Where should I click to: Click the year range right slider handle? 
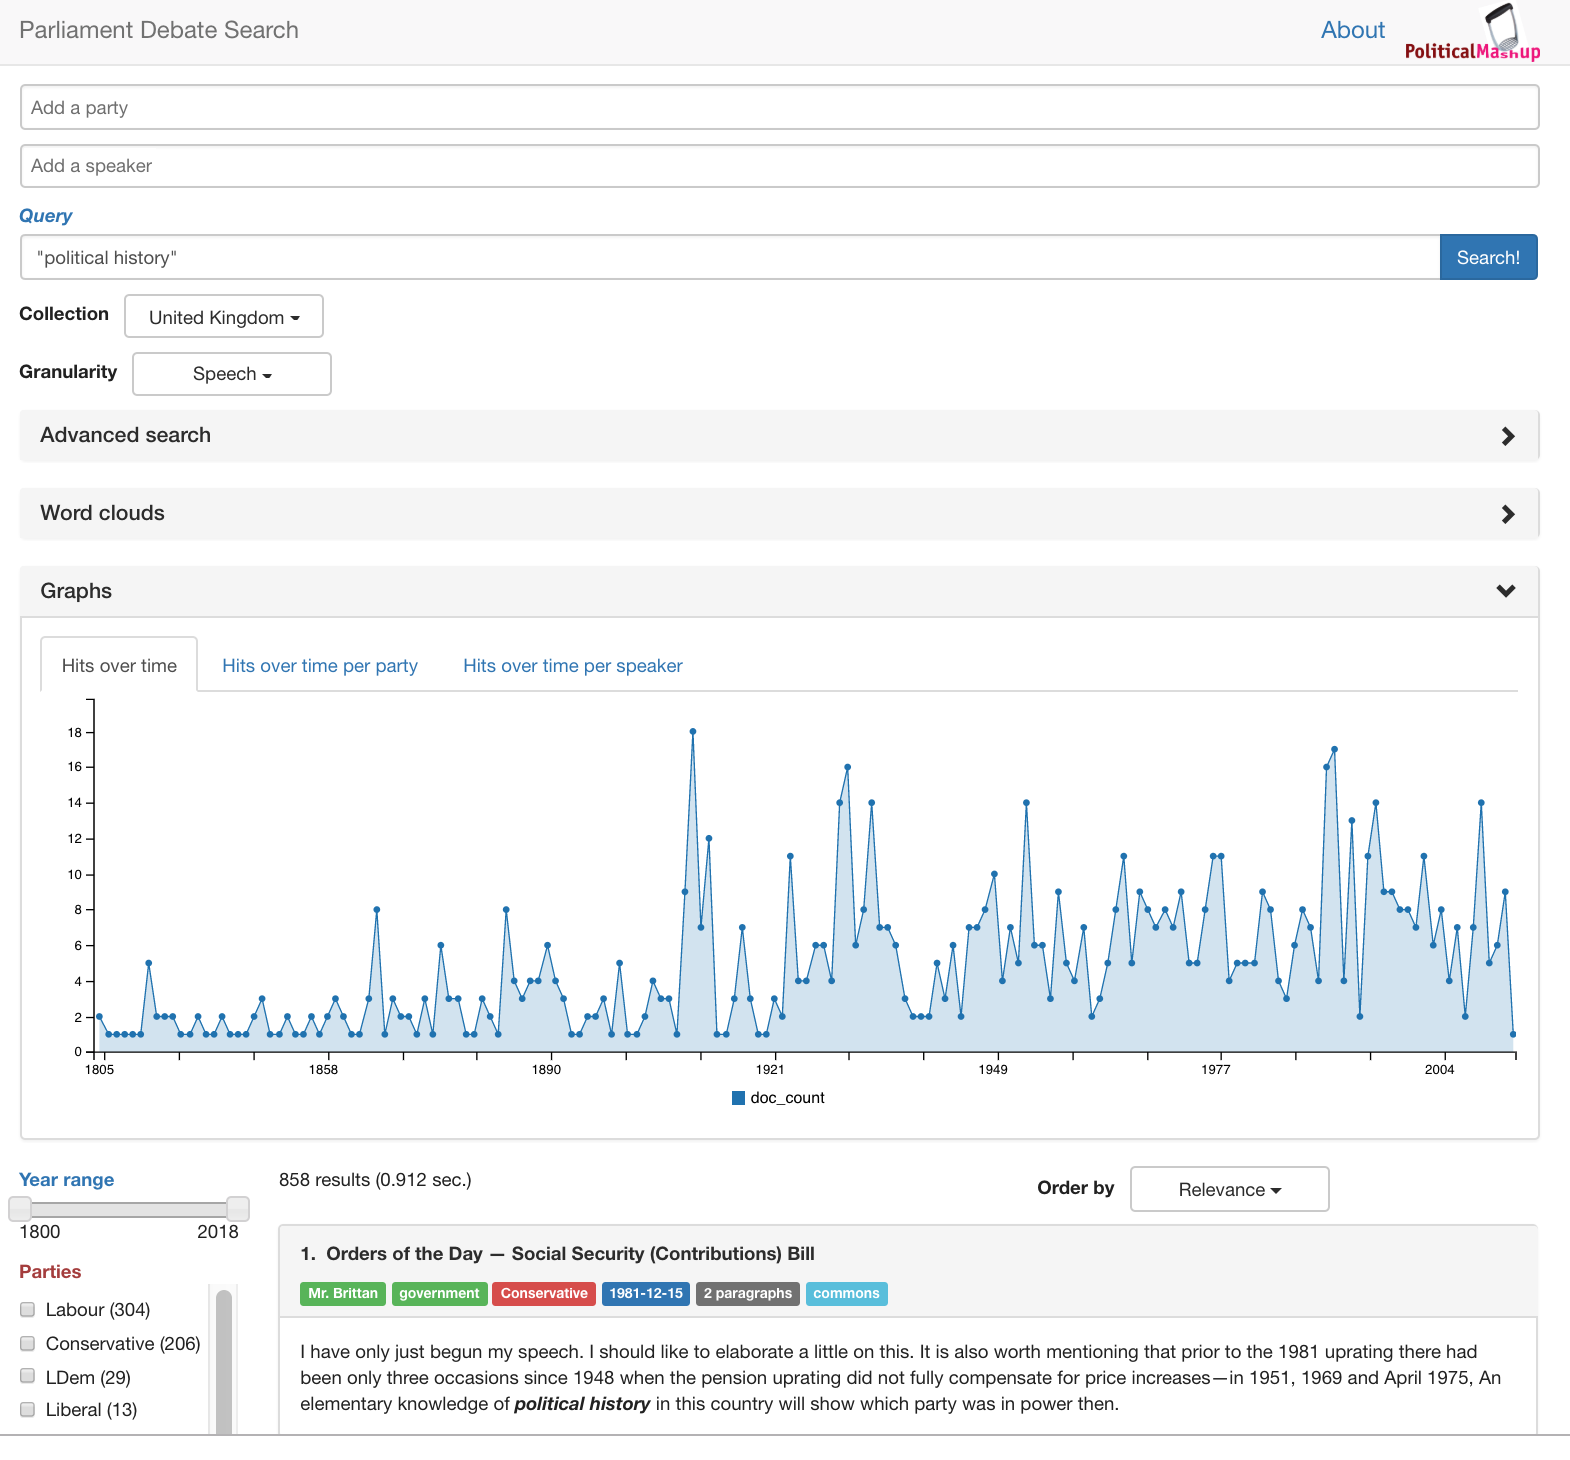pyautogui.click(x=238, y=1208)
